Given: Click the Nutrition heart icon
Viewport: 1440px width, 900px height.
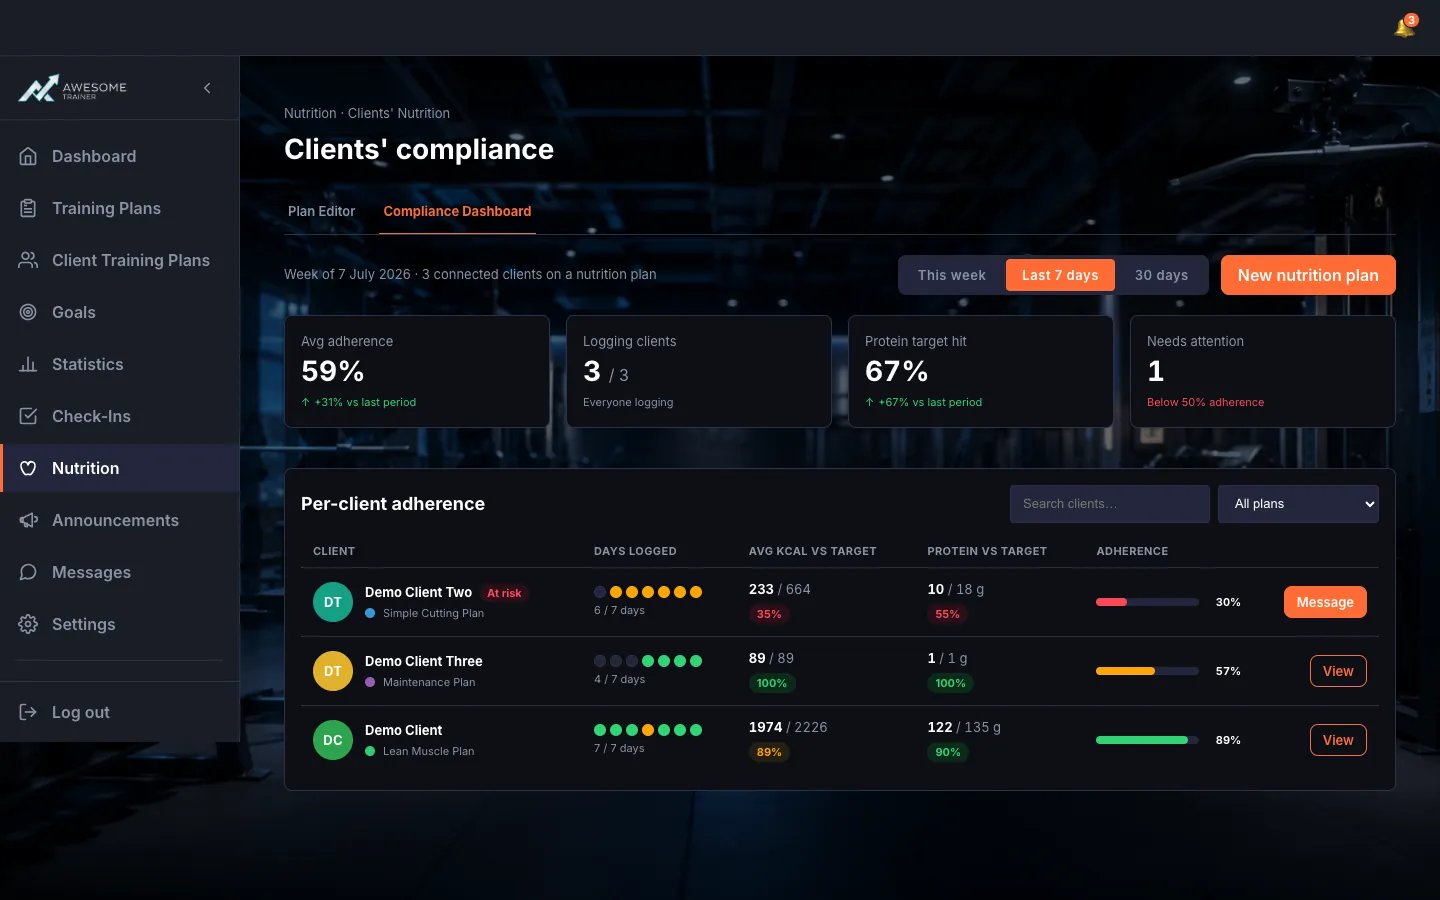Looking at the screenshot, I should pos(28,468).
